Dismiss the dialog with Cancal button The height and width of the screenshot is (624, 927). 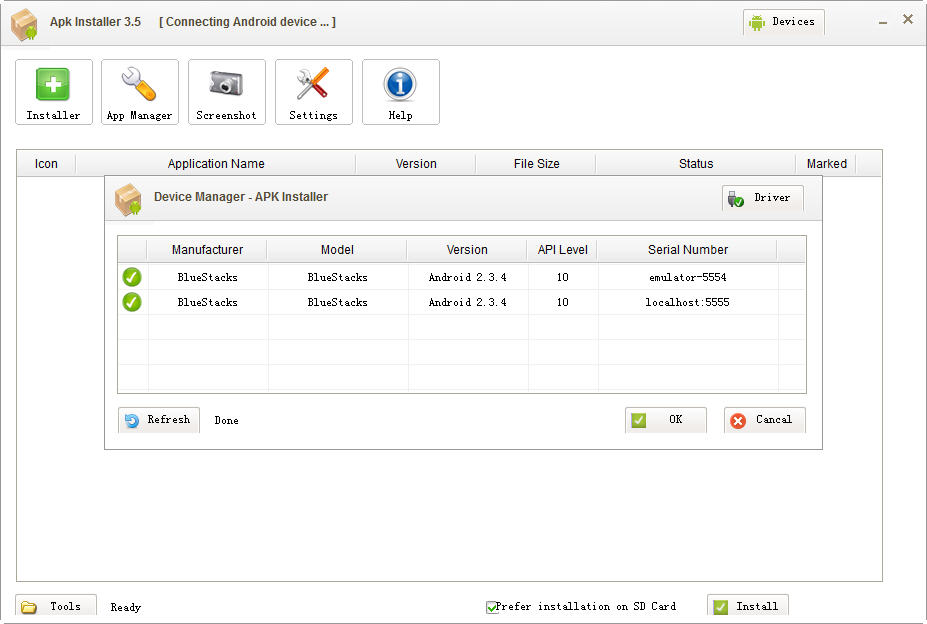click(x=764, y=420)
